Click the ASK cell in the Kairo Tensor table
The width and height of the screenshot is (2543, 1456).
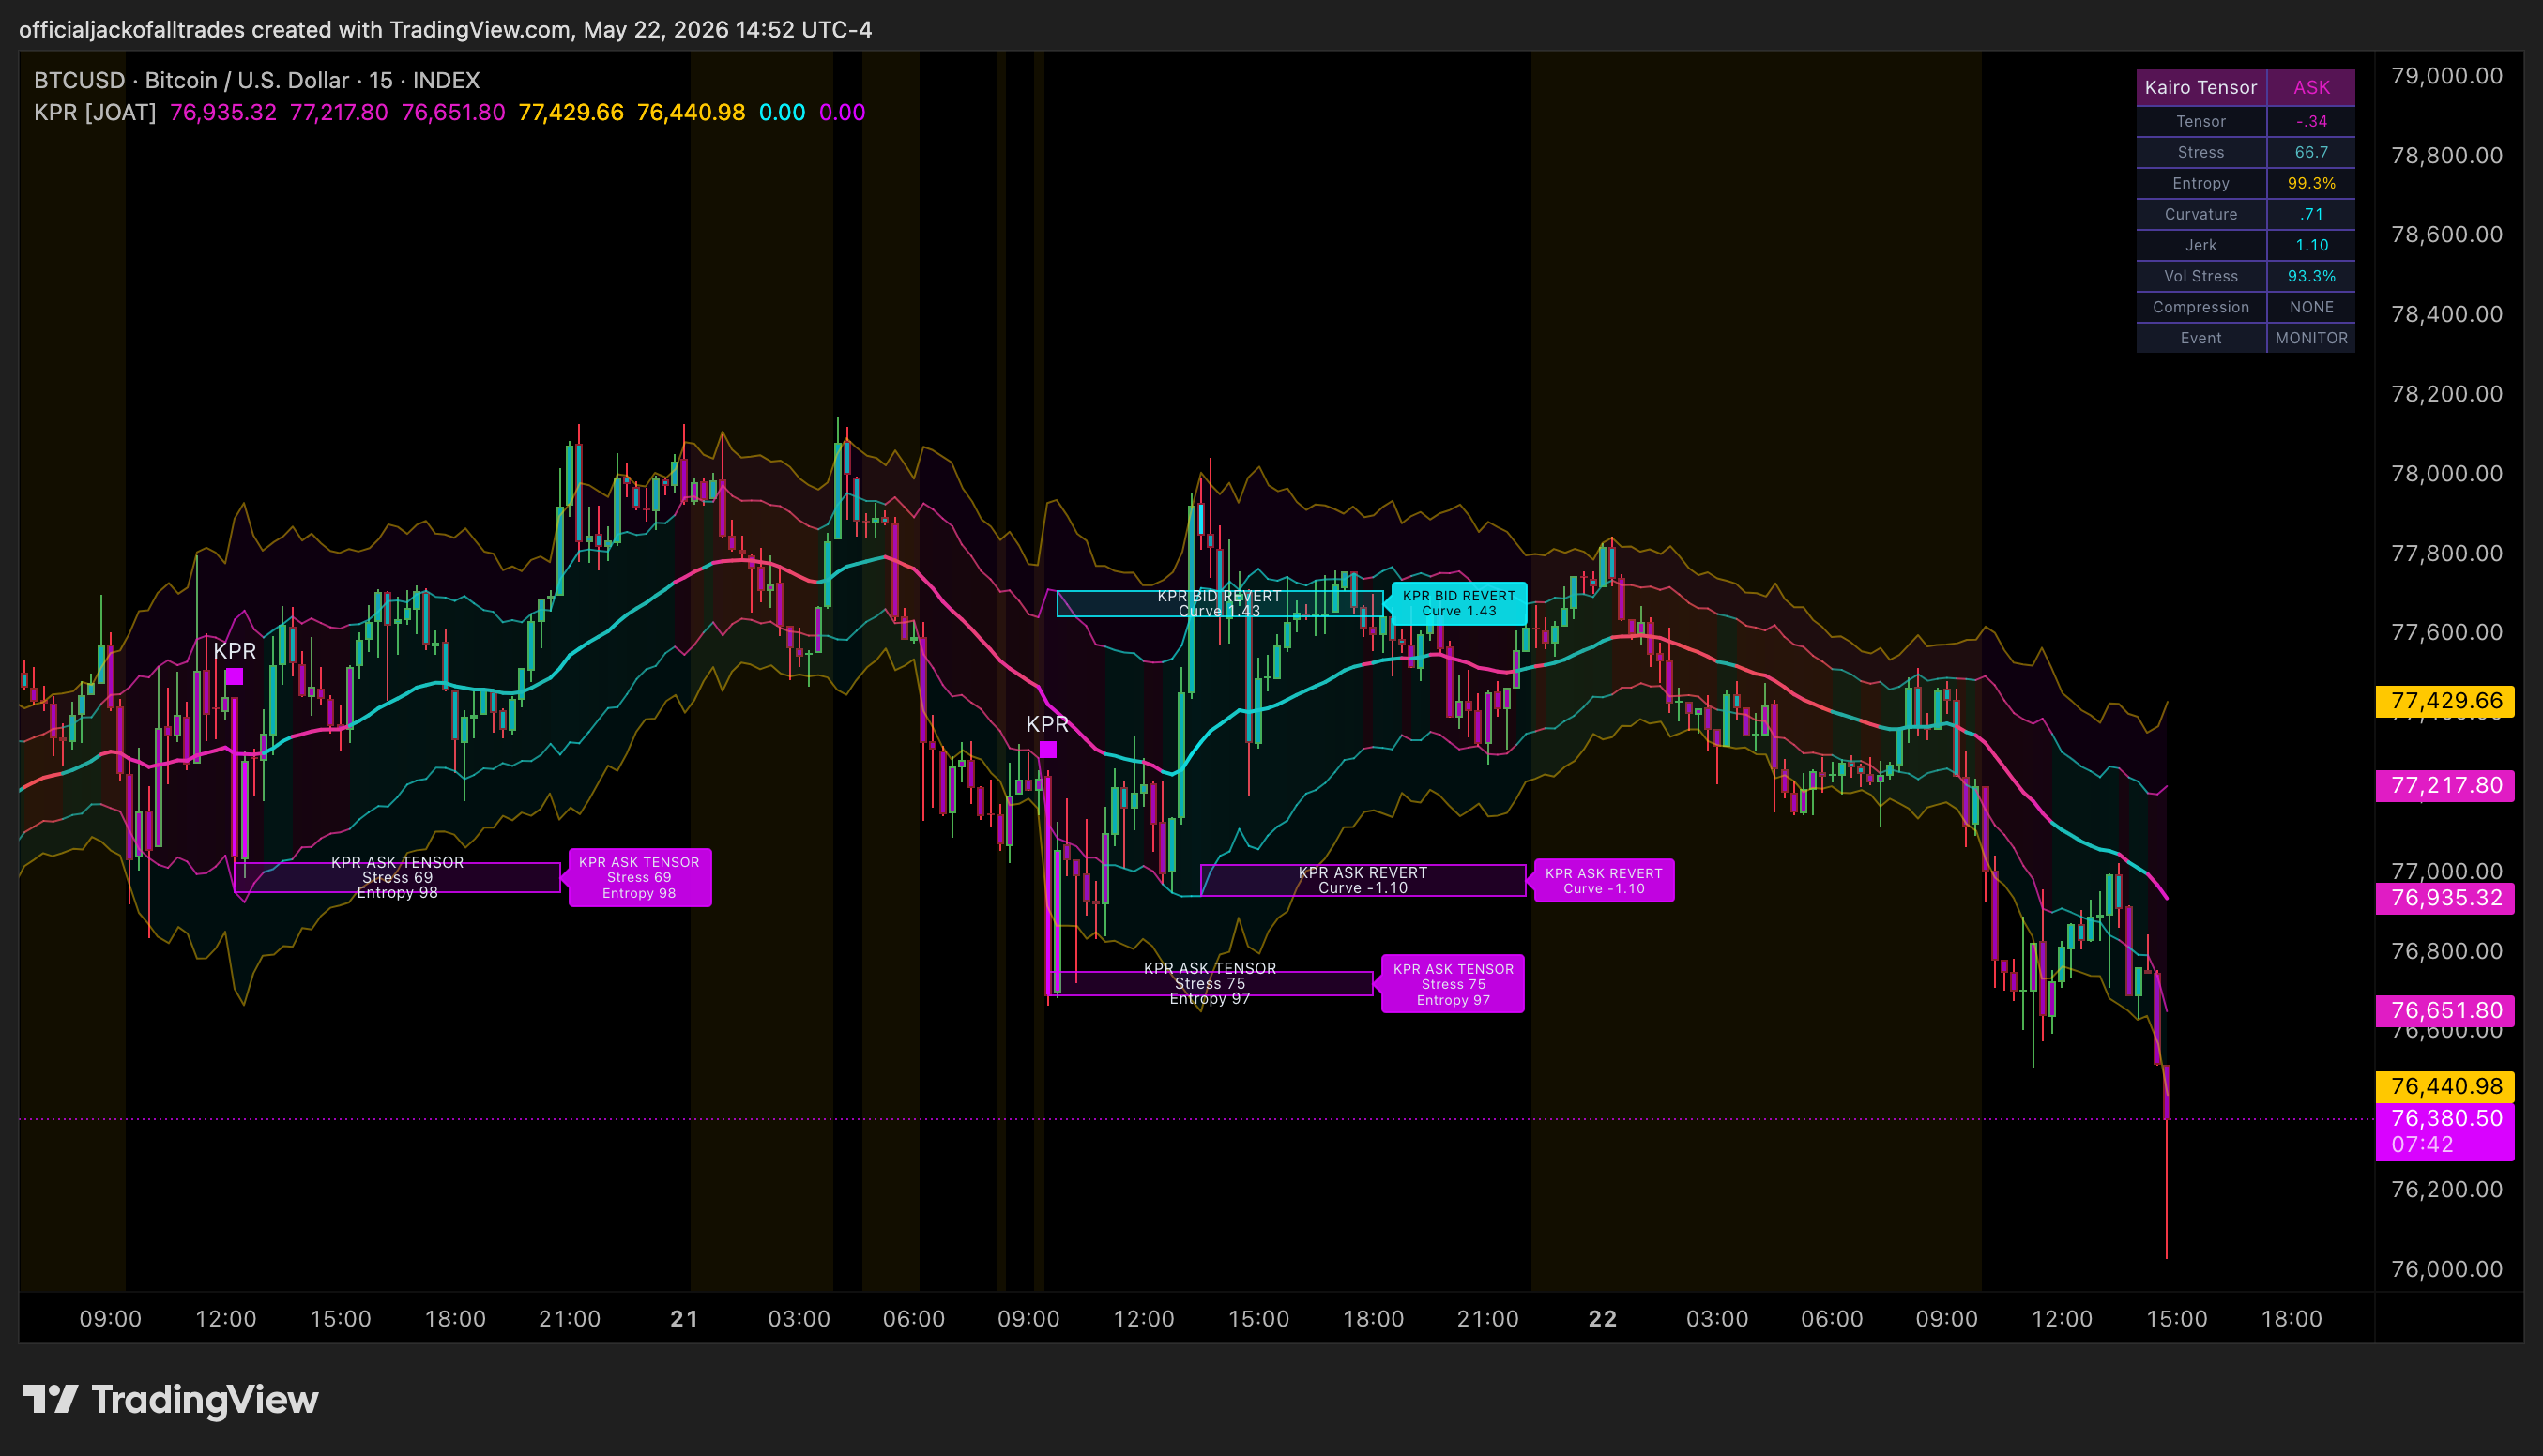[x=2311, y=87]
